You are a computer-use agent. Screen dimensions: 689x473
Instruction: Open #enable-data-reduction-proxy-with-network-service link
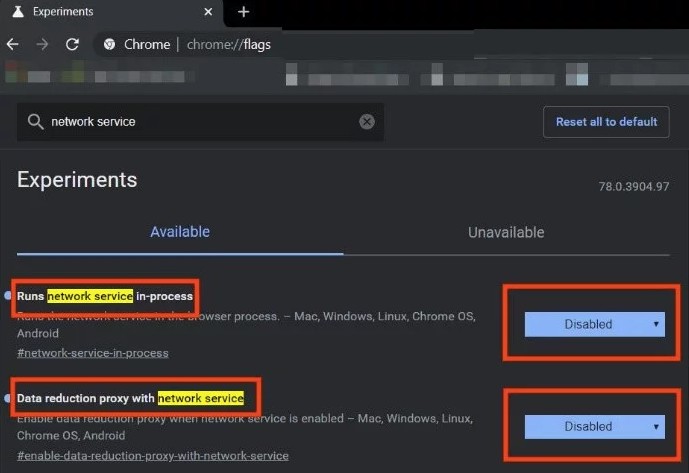tap(152, 456)
